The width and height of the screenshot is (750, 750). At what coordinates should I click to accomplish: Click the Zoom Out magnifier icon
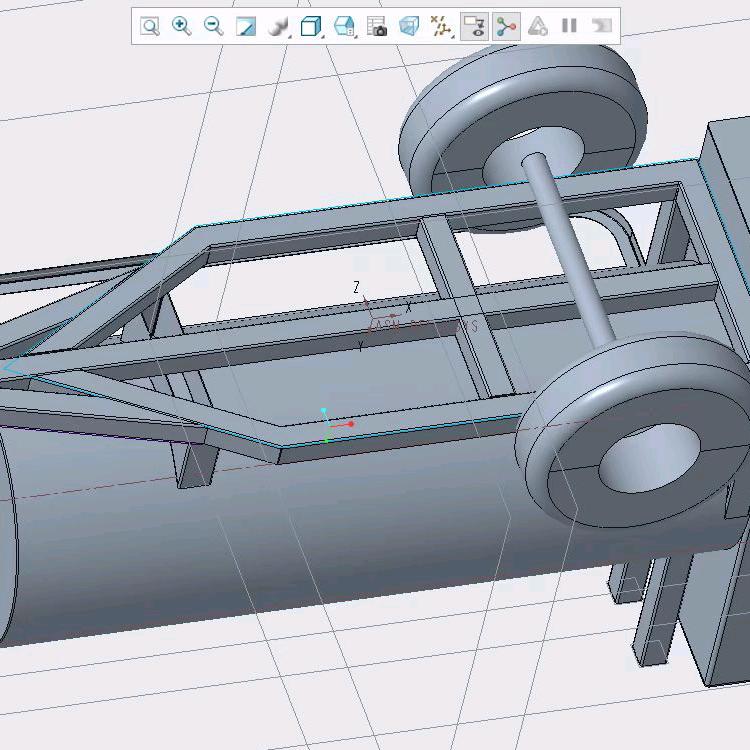[213, 26]
